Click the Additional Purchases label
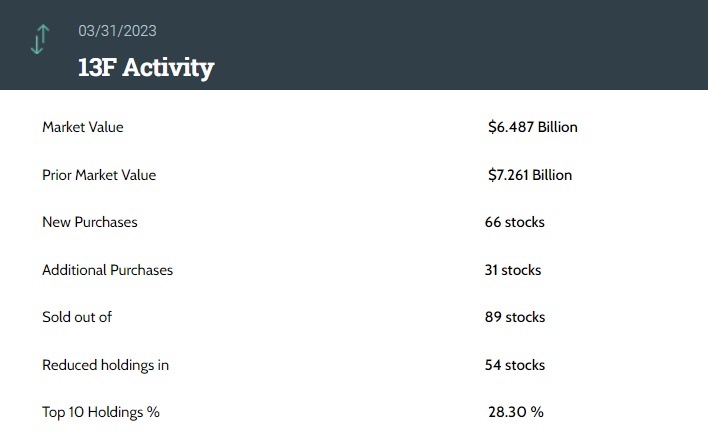The image size is (708, 439). pyautogui.click(x=107, y=270)
